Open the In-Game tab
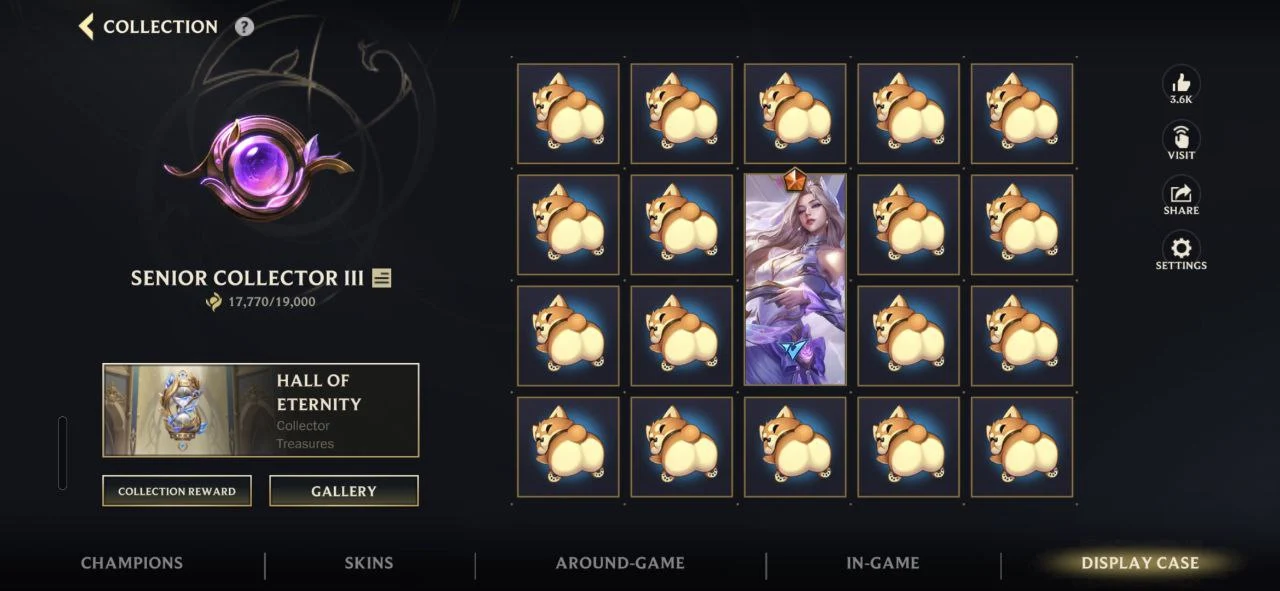This screenshot has width=1280, height=591. click(x=882, y=563)
